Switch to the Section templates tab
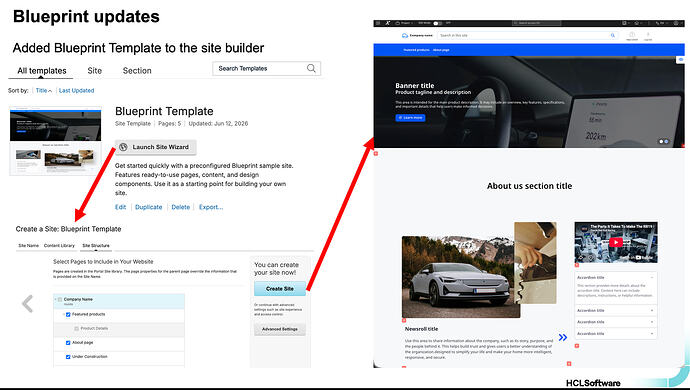This screenshot has height=390, width=690. coord(137,70)
